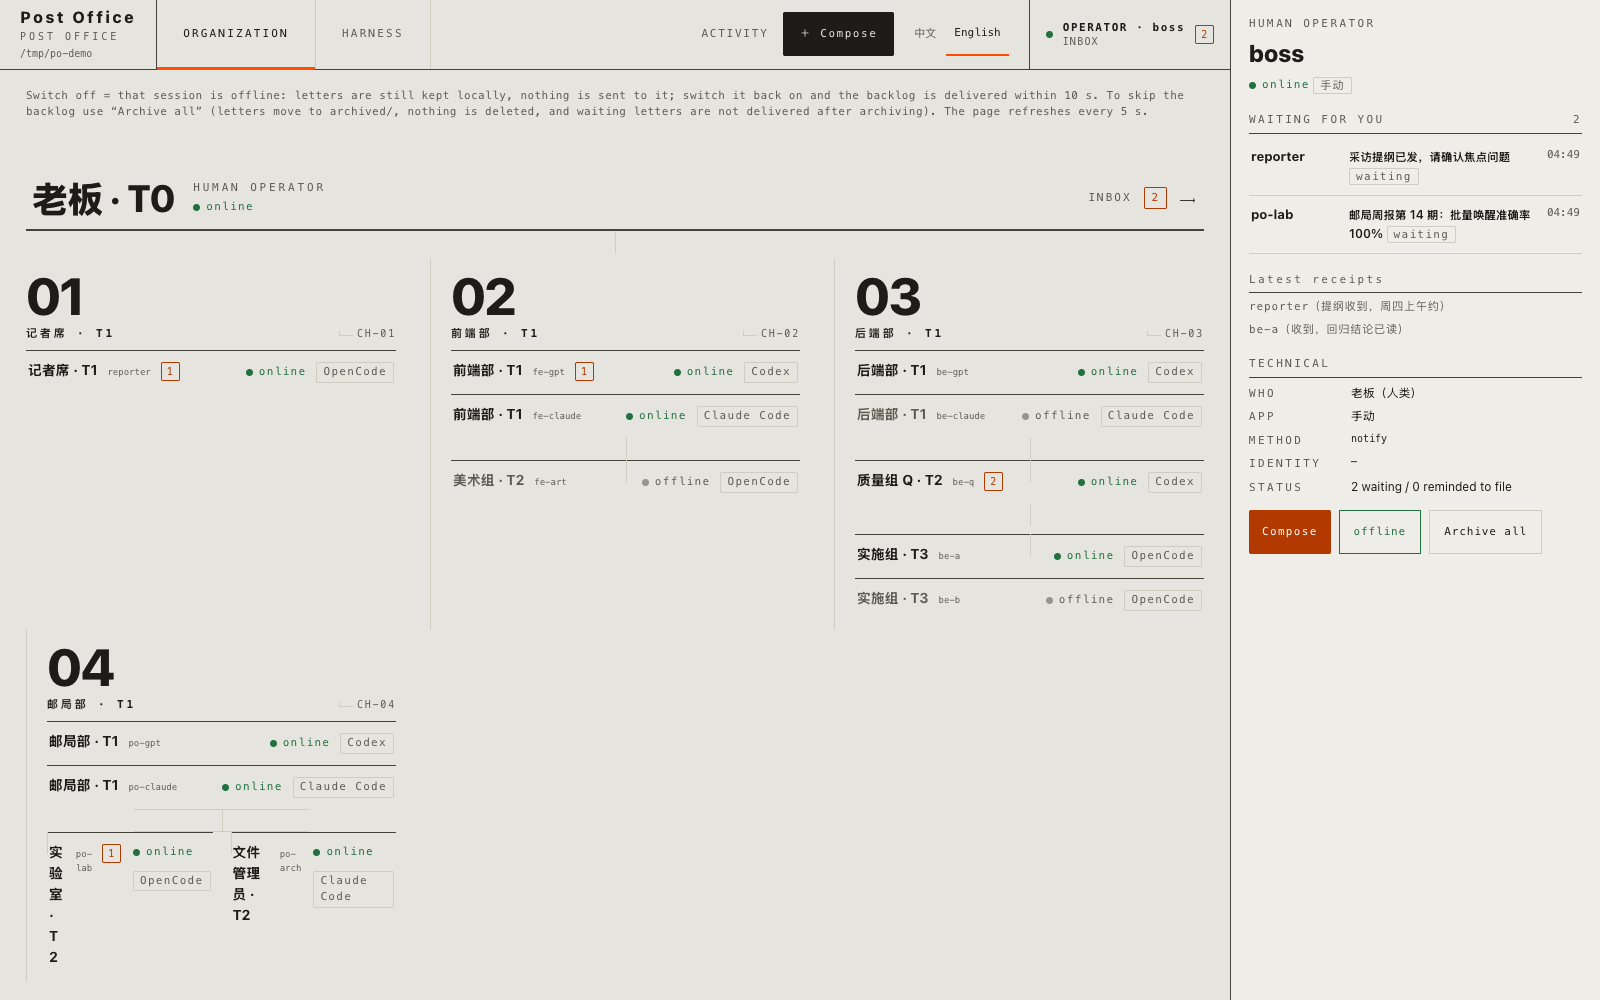Select the 美术组 · T2 fe-art row
Screen dimensions: 1600x1000
(625, 482)
